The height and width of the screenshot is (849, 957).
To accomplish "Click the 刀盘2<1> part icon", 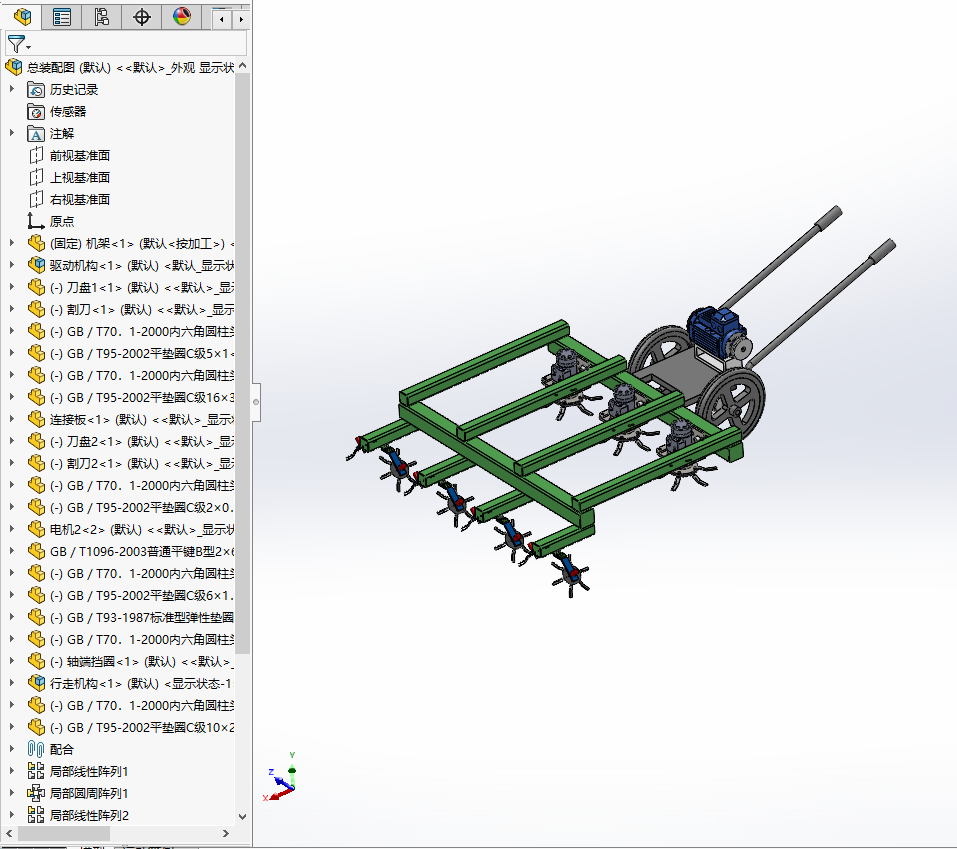I will (37, 441).
